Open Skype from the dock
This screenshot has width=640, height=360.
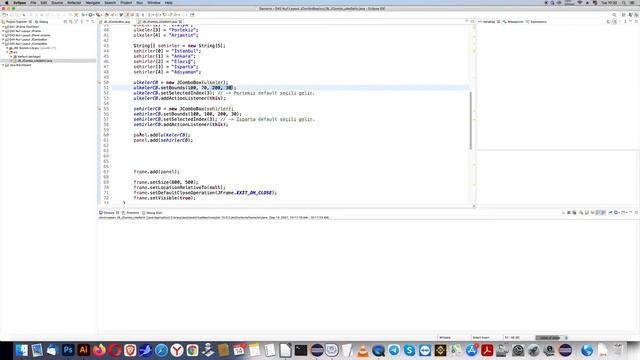409,350
